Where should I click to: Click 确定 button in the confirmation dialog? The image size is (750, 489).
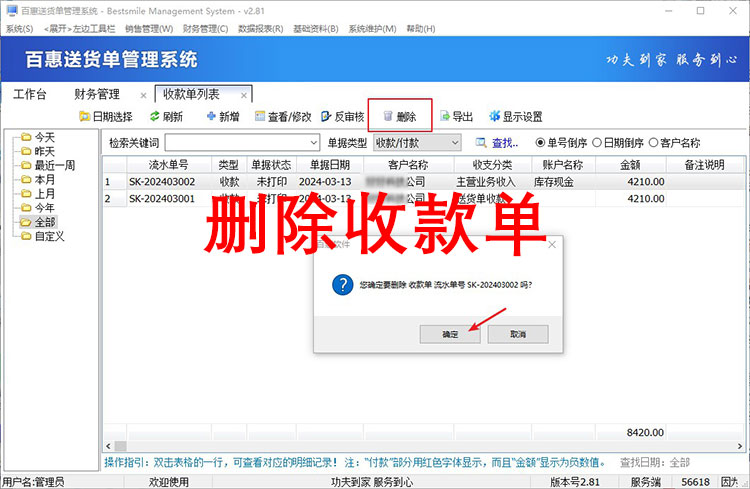[450, 334]
